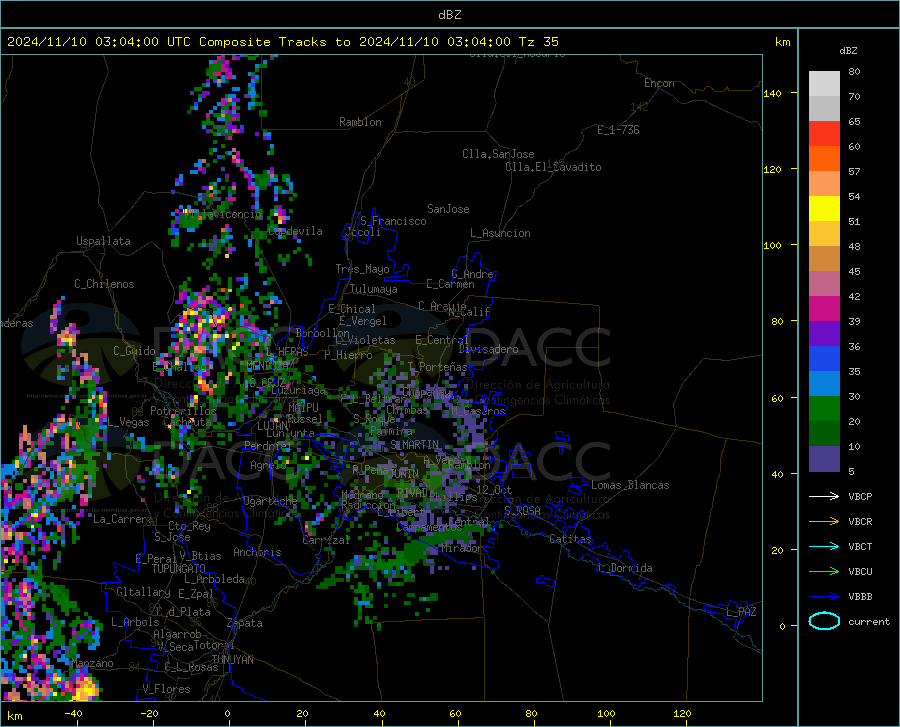Click the 'km' unit label at bottom left
This screenshot has width=900, height=727.
[14, 716]
